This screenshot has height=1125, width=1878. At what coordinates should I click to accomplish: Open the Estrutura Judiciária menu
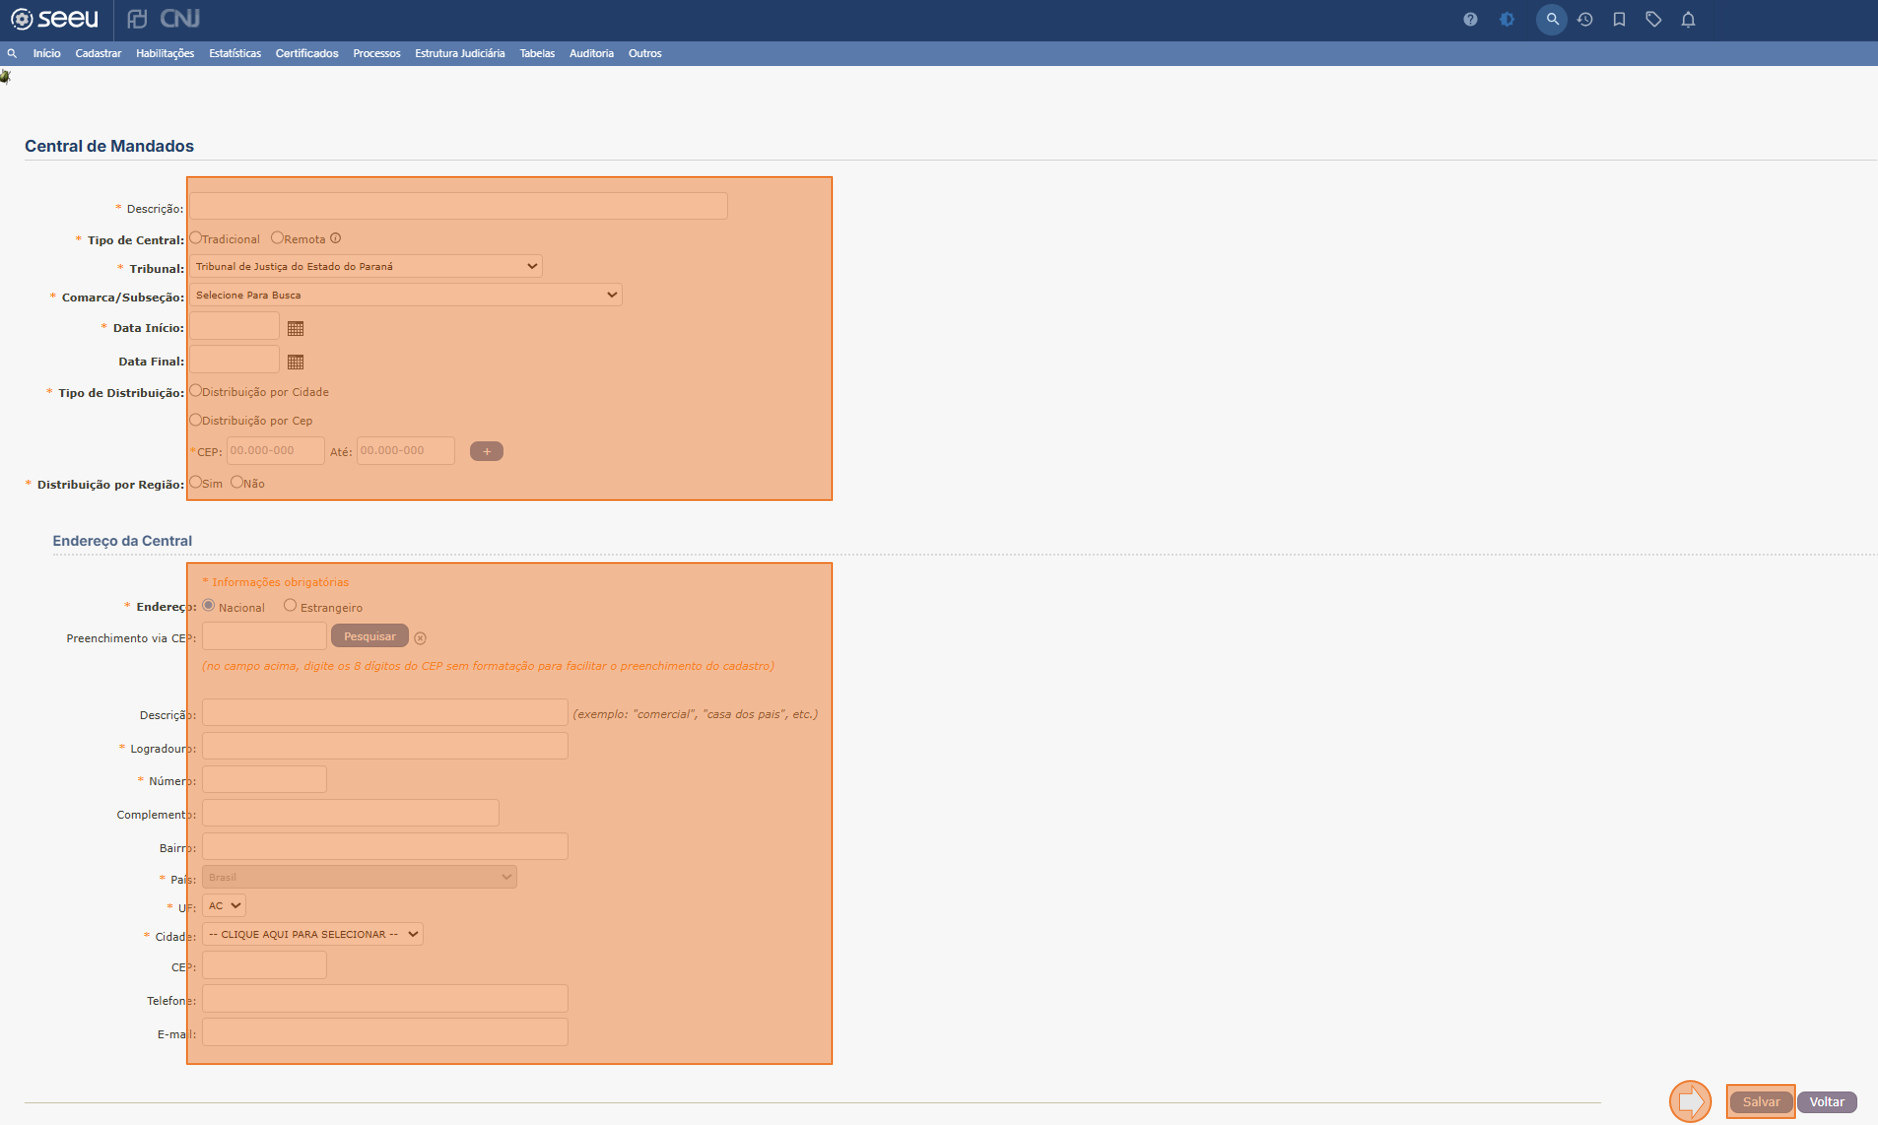tap(460, 53)
